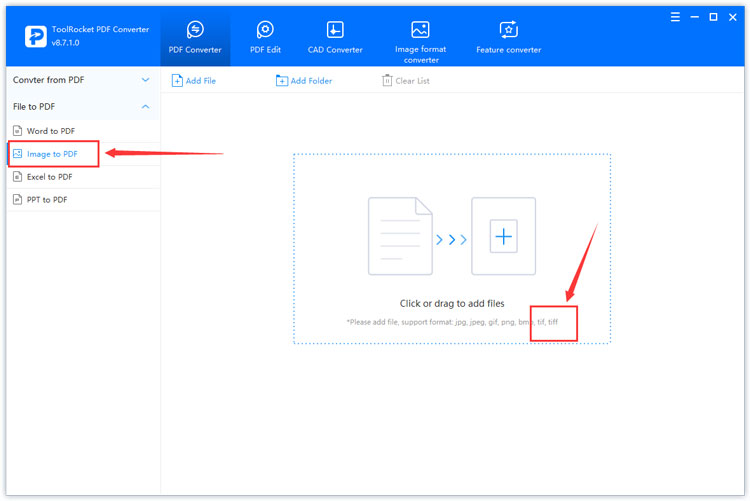The width and height of the screenshot is (750, 501).
Task: Switch to the PDF Edit tab
Action: [265, 38]
